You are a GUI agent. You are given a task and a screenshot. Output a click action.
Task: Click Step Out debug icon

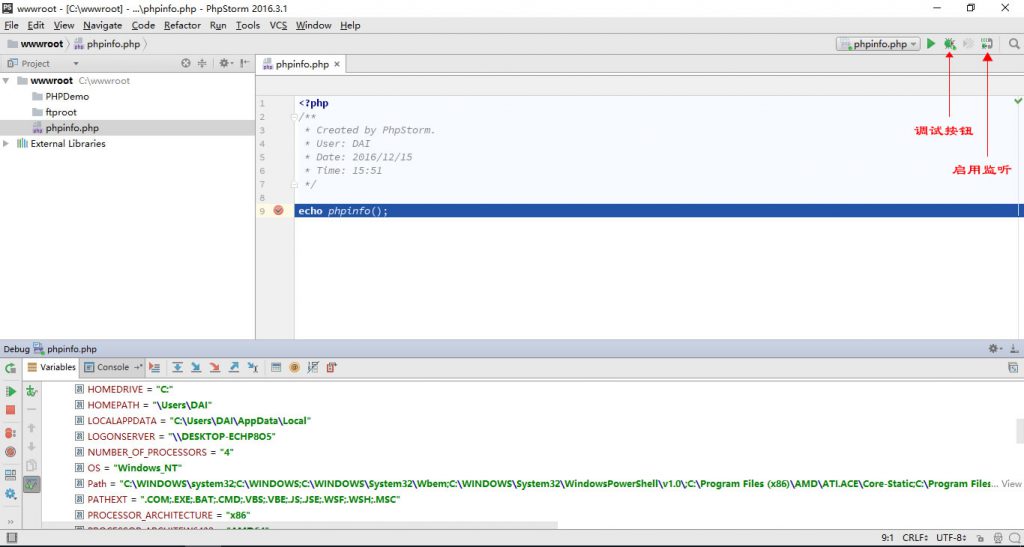(234, 367)
